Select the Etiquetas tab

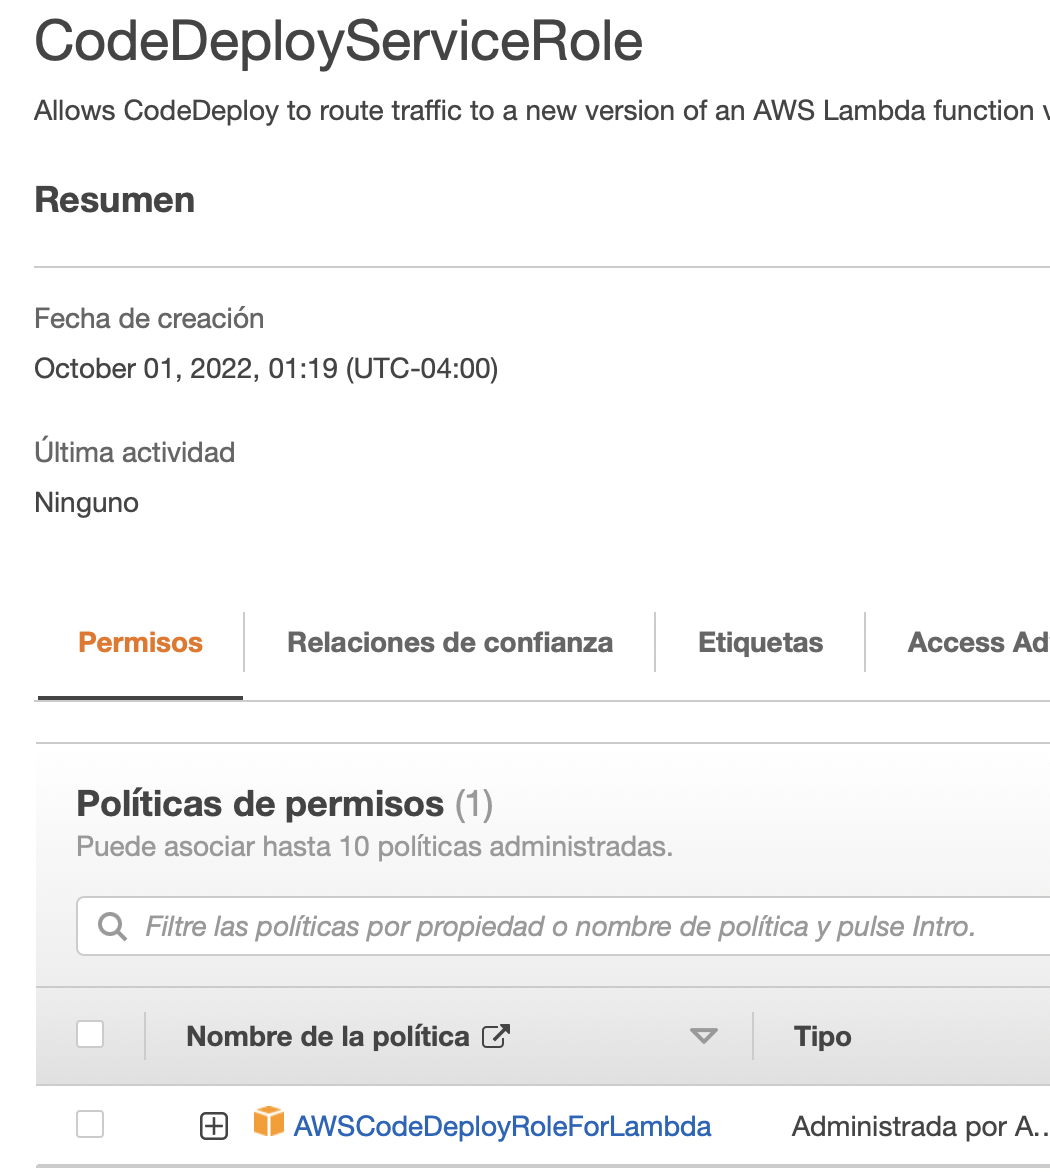coord(760,642)
